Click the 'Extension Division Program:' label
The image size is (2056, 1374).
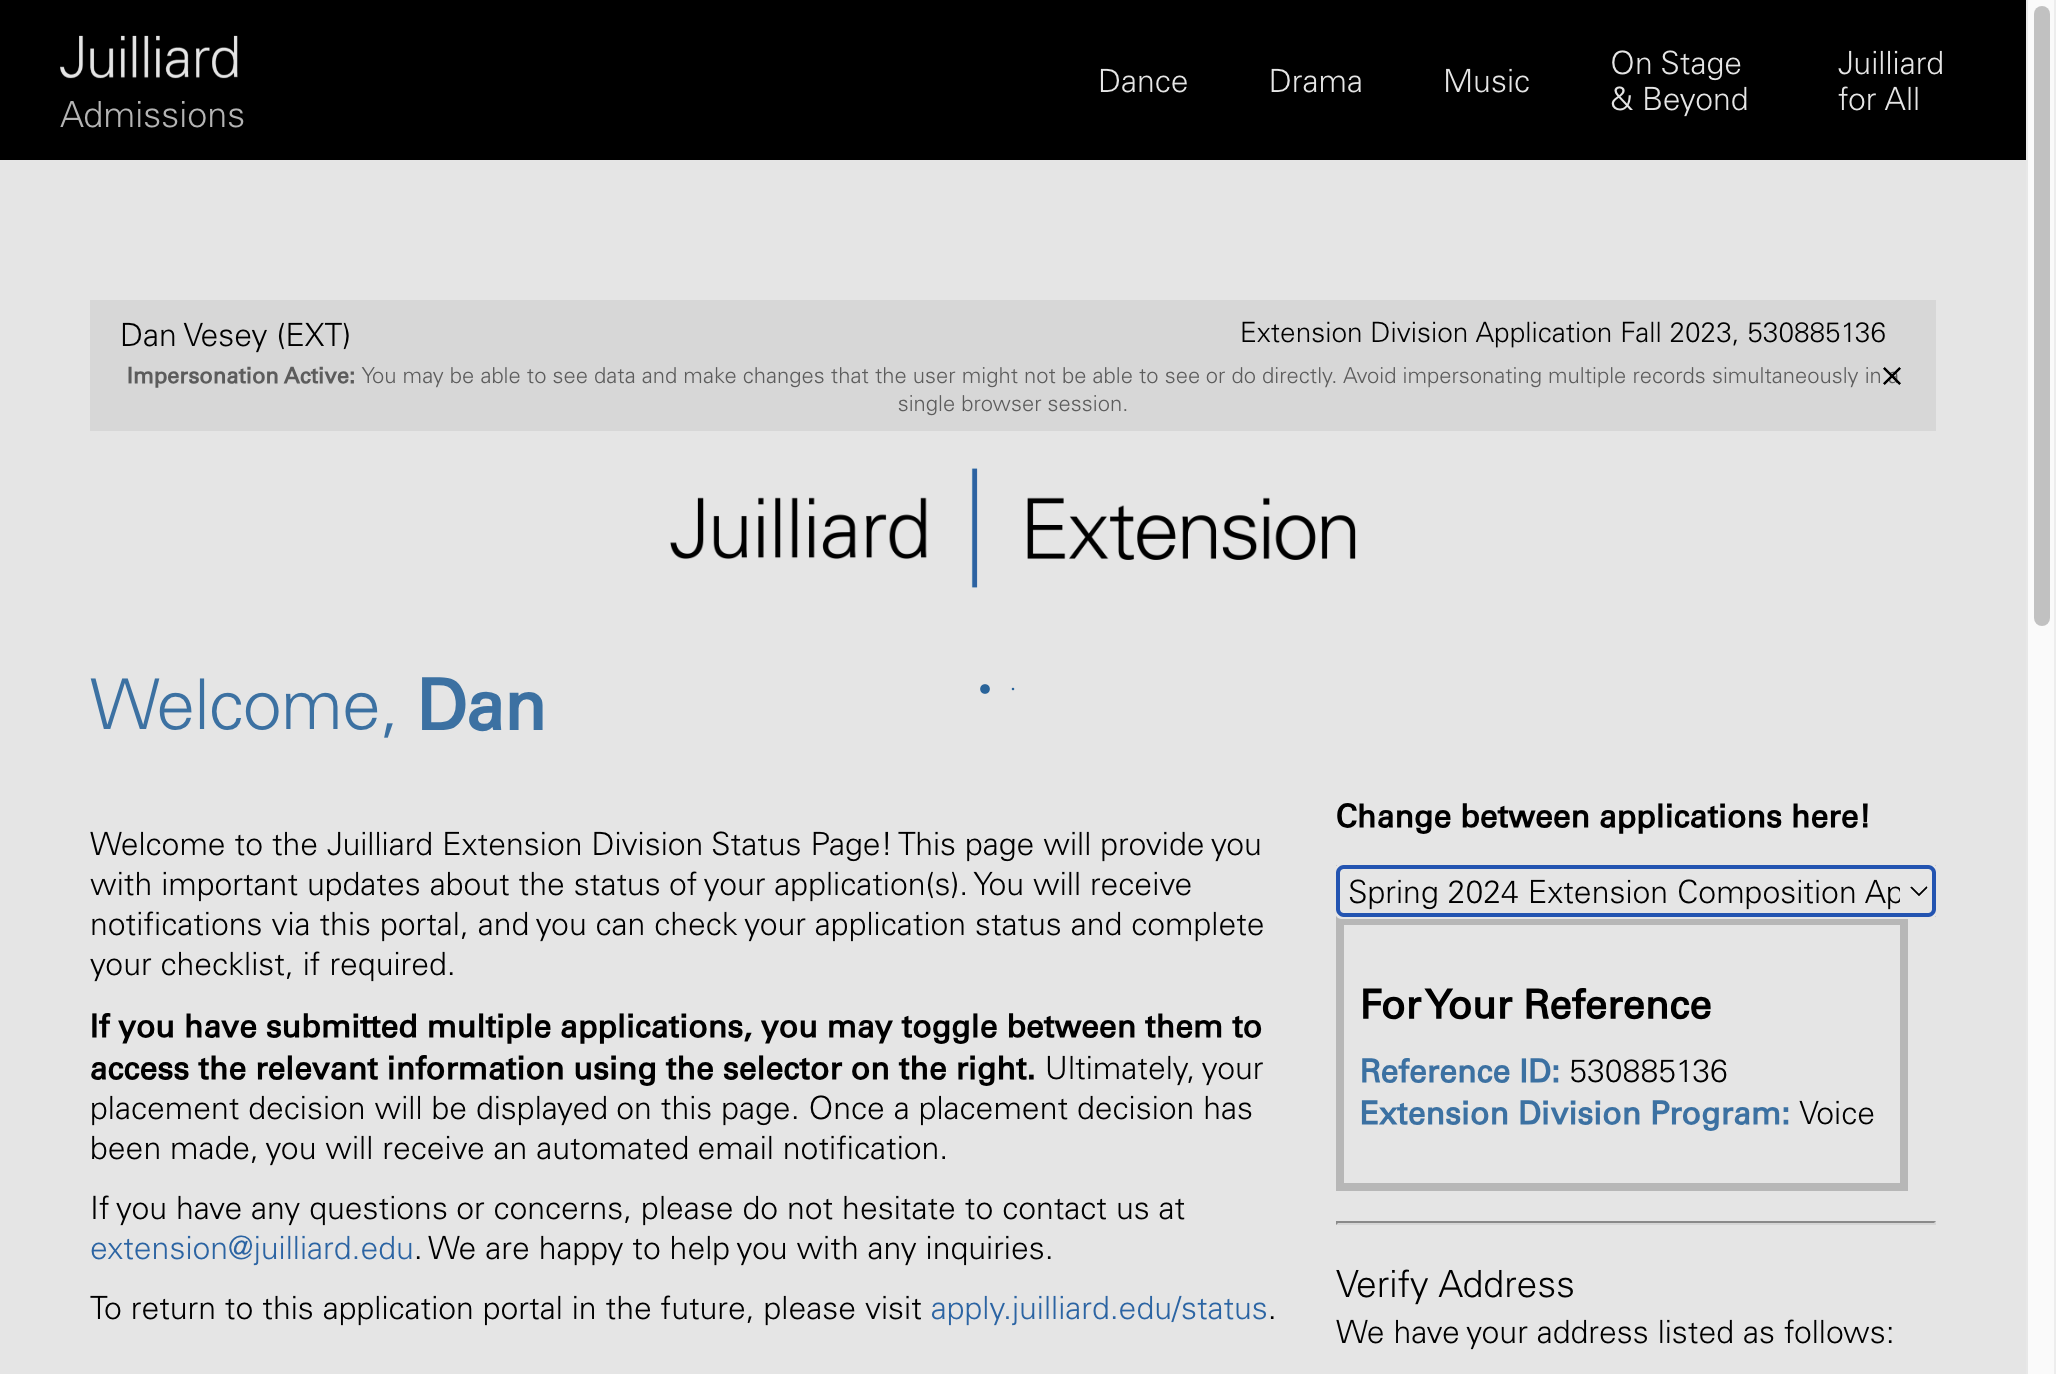(x=1575, y=1113)
